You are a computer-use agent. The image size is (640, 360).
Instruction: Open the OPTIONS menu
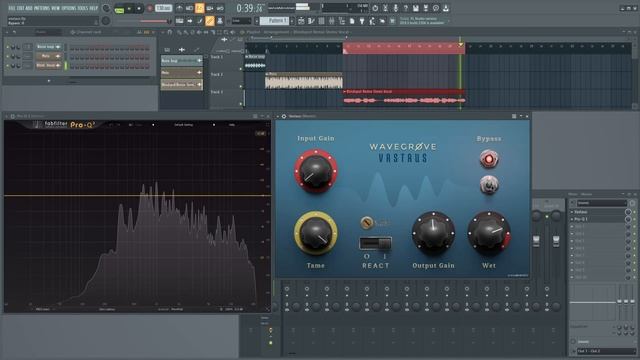69,8
